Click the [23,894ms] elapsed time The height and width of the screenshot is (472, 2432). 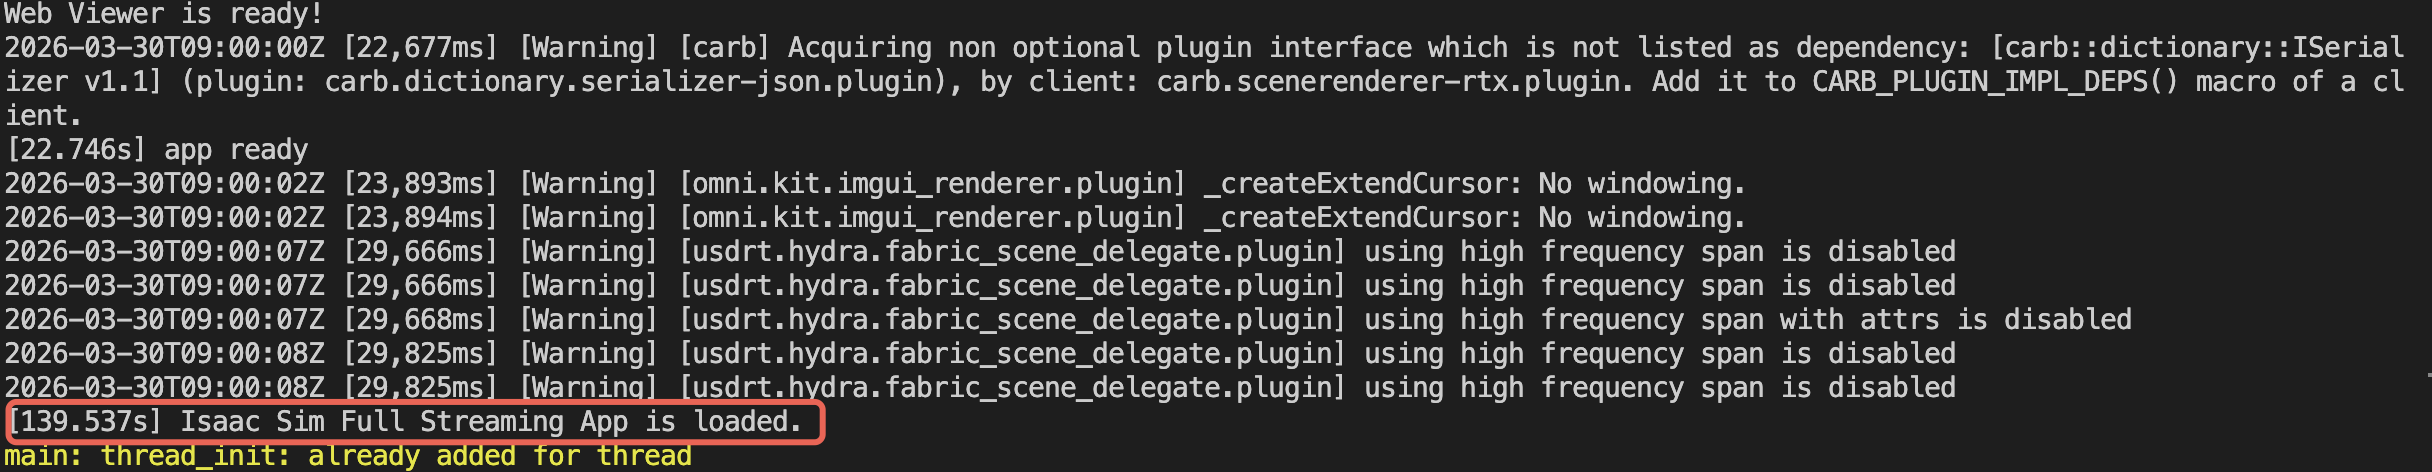tap(420, 218)
